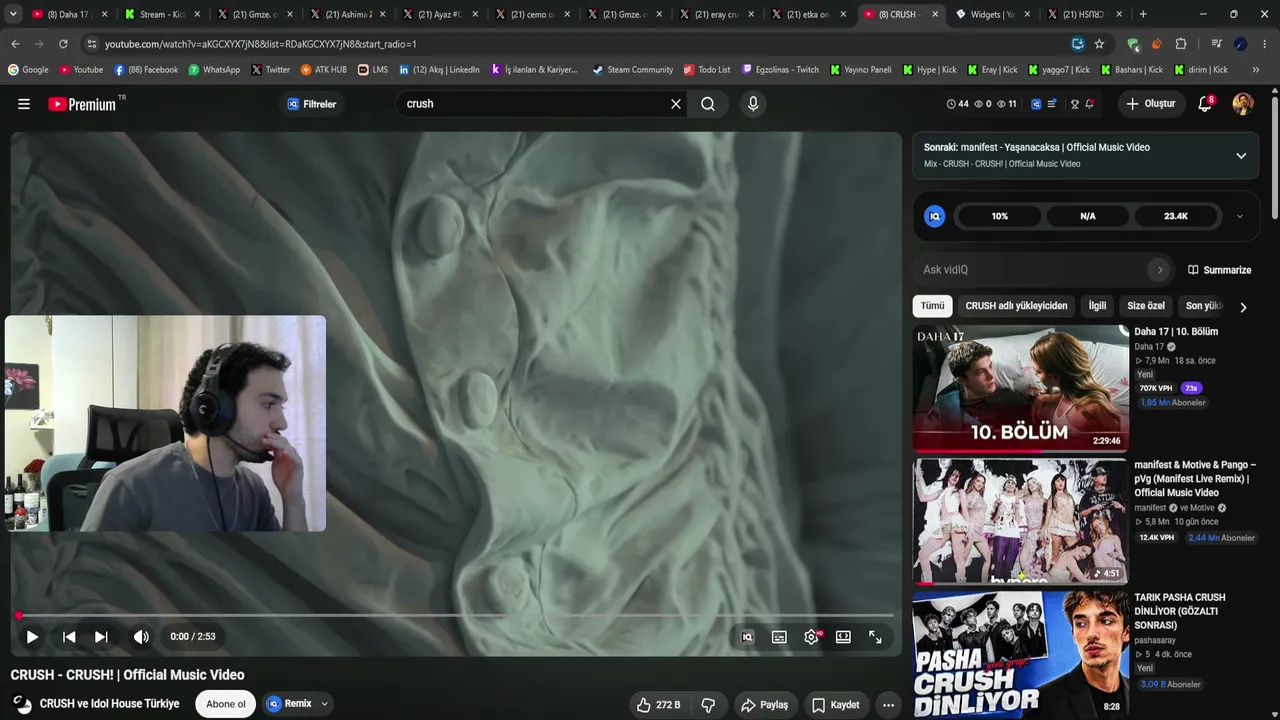Screen dimensions: 1280x720
Task: Skip to the next video
Action: [x=101, y=637]
